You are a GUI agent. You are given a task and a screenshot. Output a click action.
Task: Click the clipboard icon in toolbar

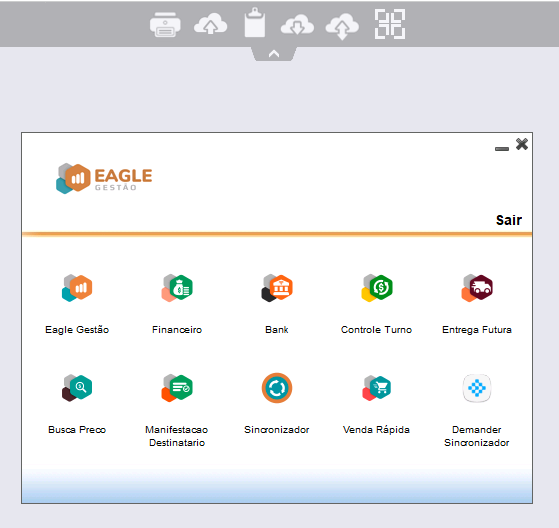click(x=255, y=22)
